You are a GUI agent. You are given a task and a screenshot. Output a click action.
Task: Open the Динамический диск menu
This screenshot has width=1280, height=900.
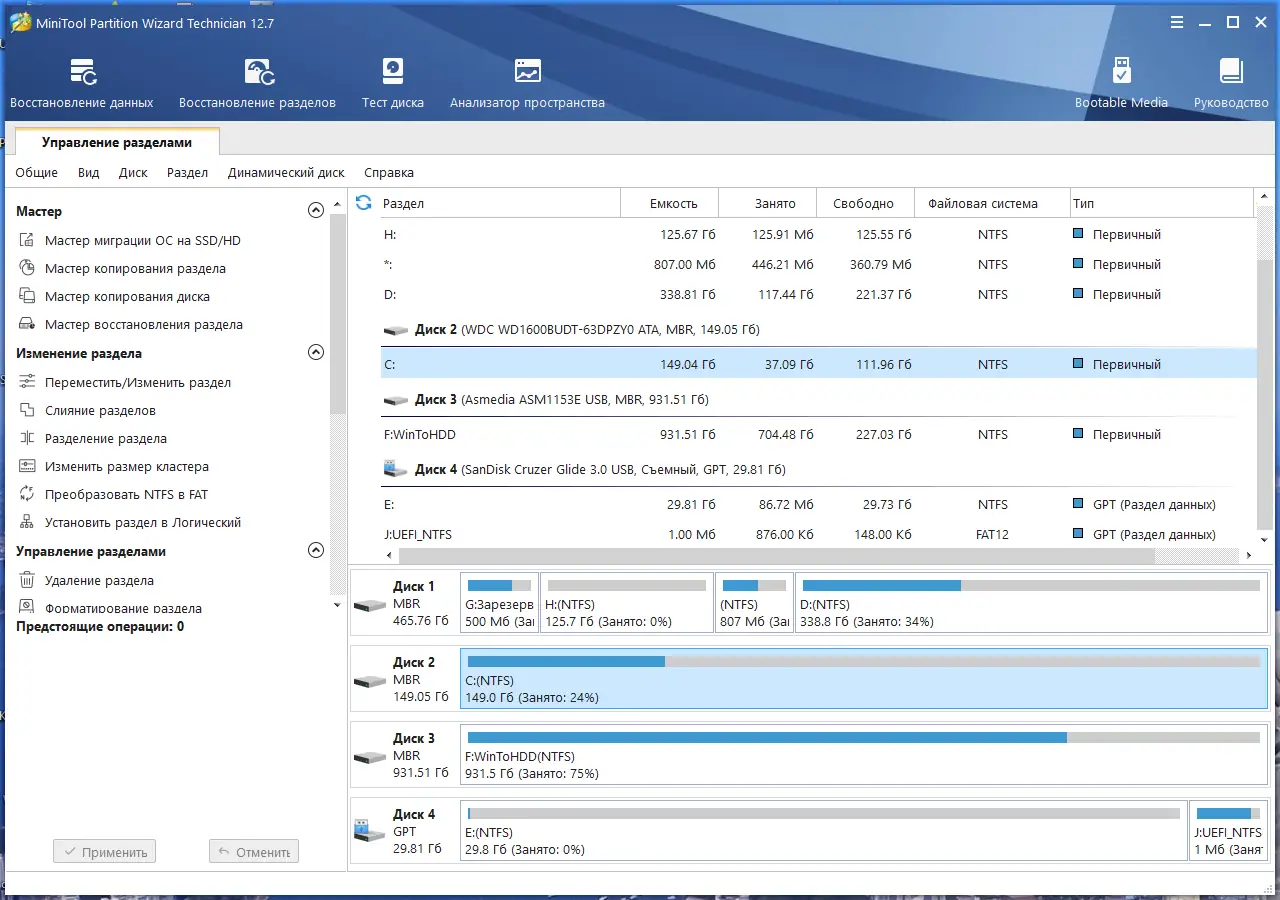(x=286, y=173)
